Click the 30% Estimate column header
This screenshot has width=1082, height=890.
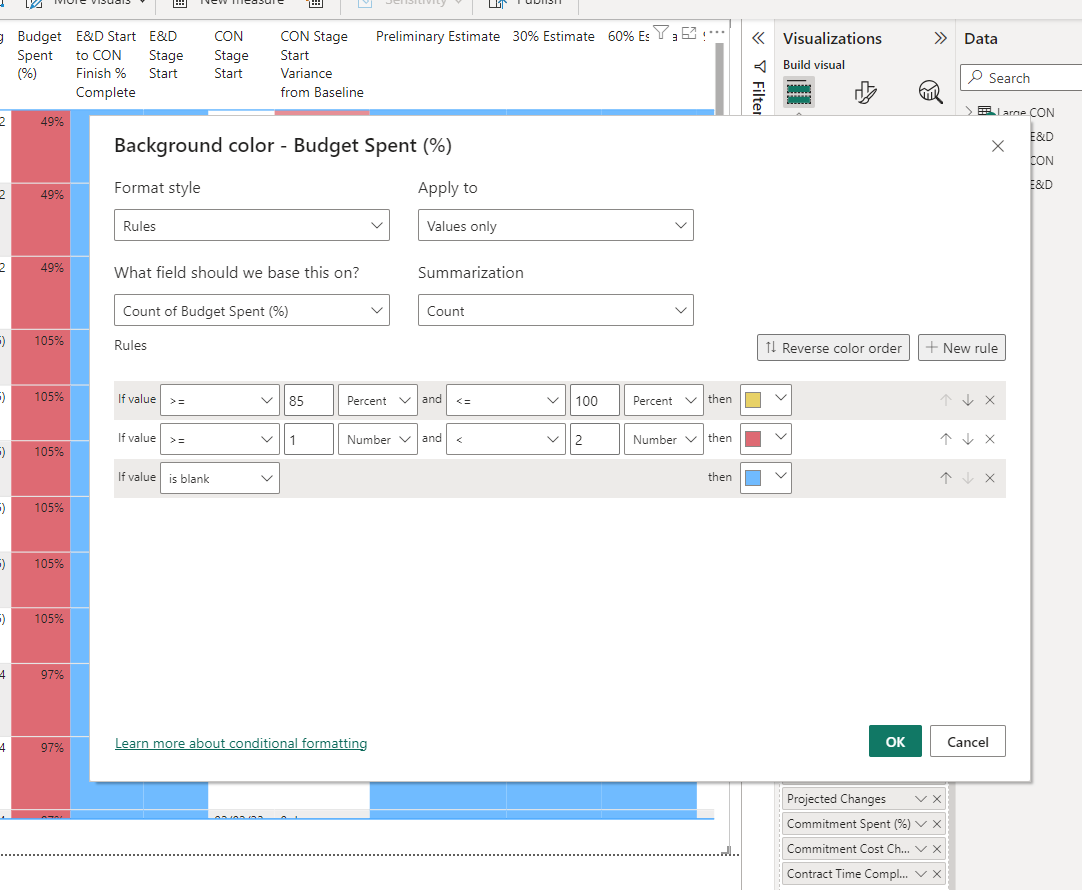point(553,36)
